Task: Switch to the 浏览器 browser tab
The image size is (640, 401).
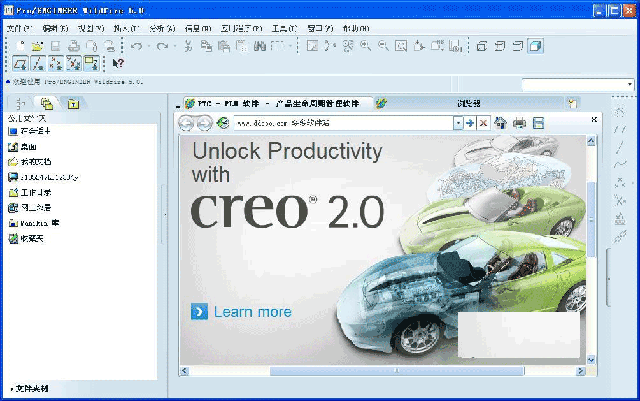Action: pos(469,103)
